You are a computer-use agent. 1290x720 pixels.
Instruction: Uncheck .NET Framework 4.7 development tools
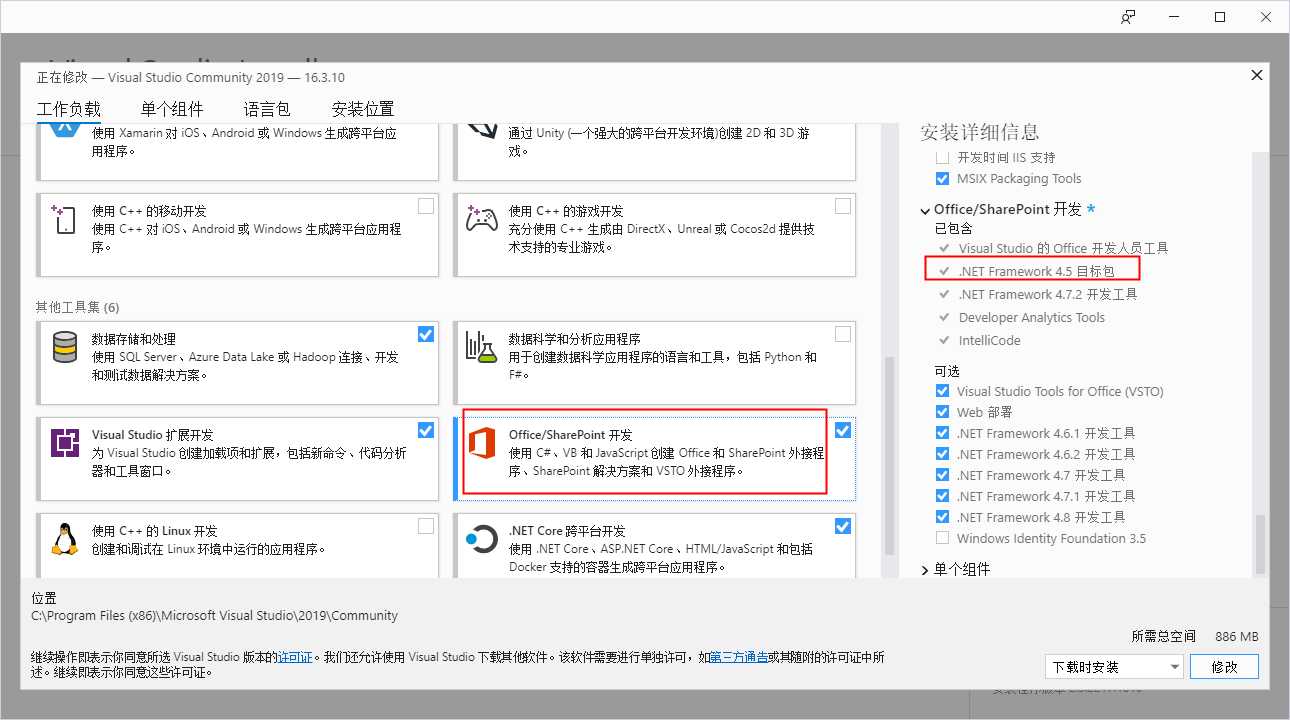942,475
